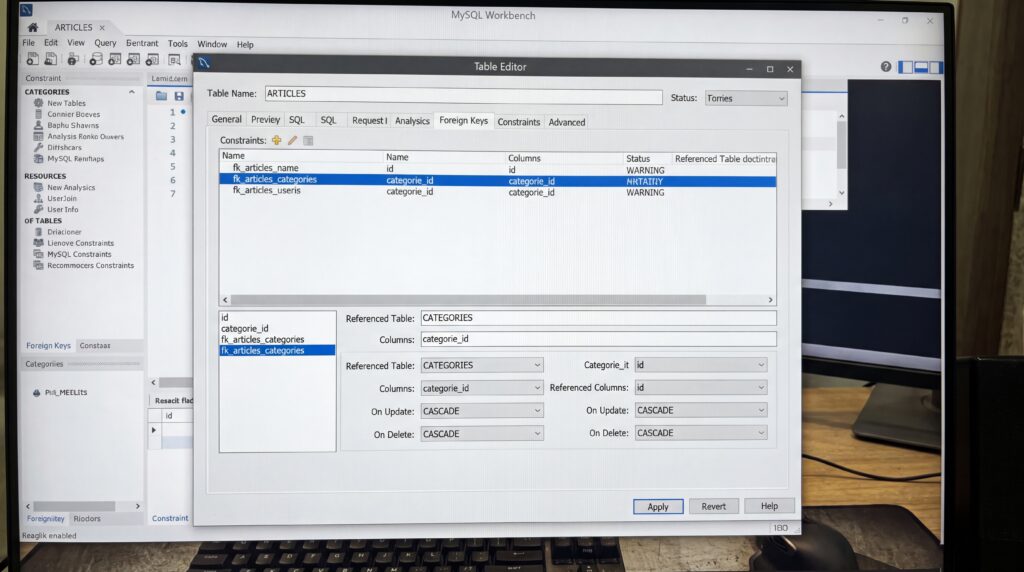Viewport: 1024px width, 572px height.
Task: Toggle the left sidebar panel layout icon
Action: [905, 67]
